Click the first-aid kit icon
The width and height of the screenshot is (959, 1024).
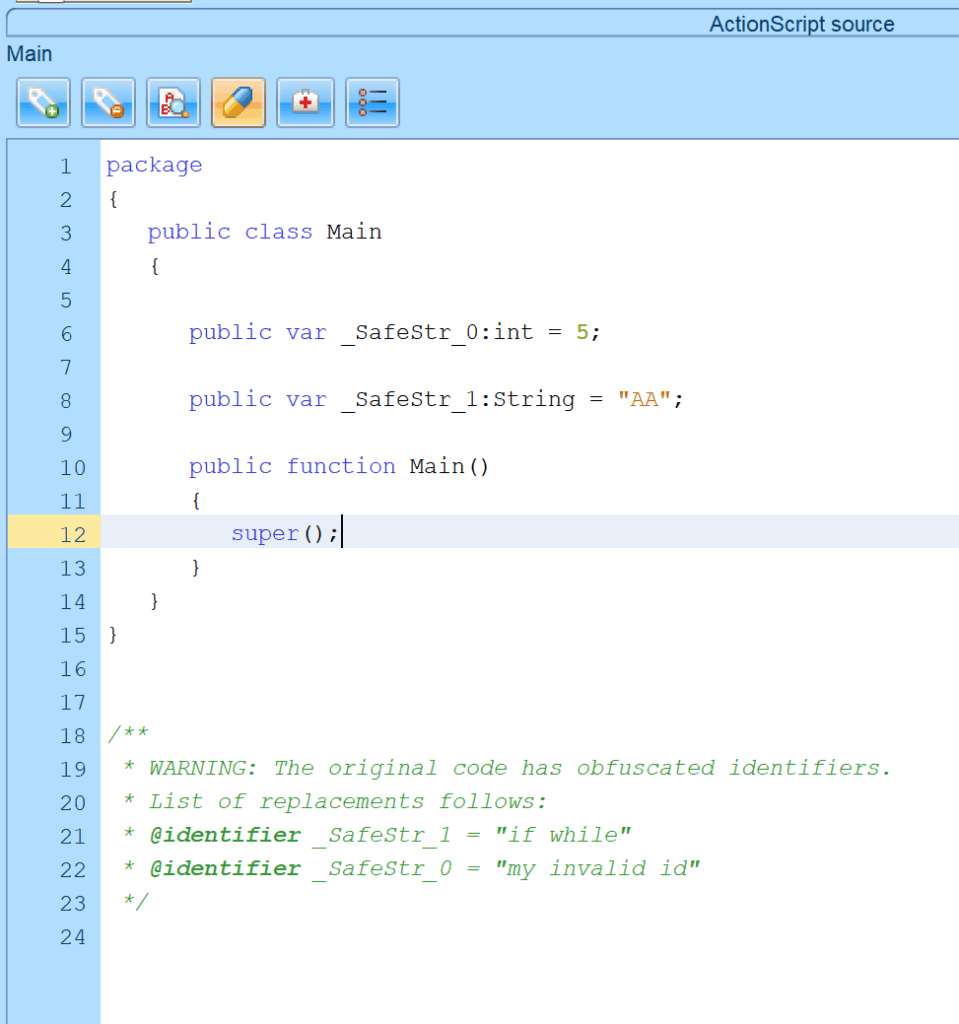coord(304,103)
